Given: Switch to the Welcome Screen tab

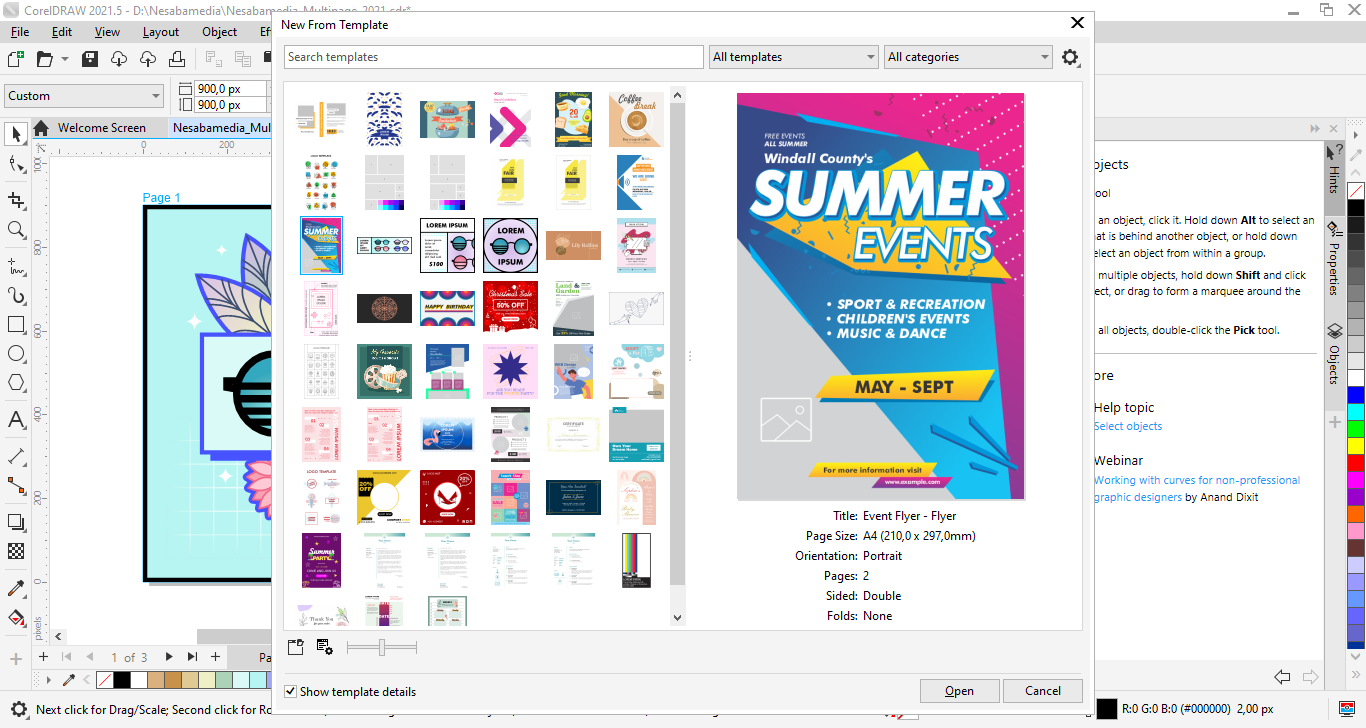Looking at the screenshot, I should tap(101, 128).
